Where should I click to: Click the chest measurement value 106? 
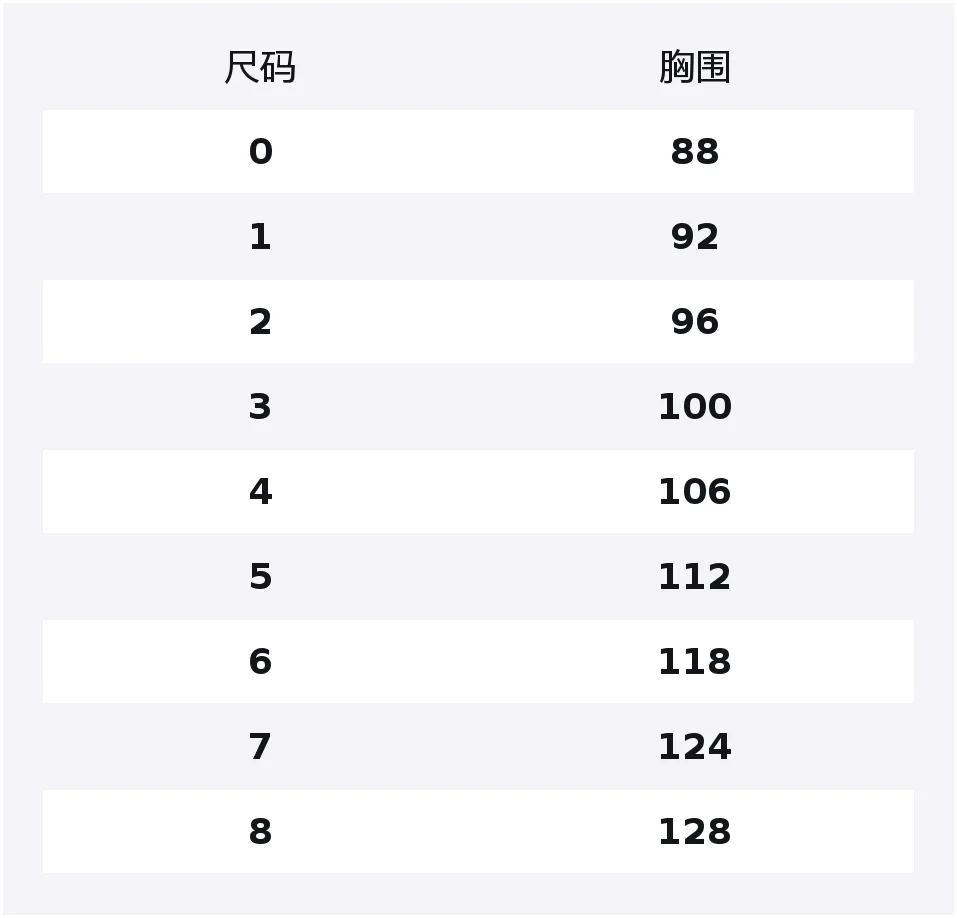pos(695,492)
